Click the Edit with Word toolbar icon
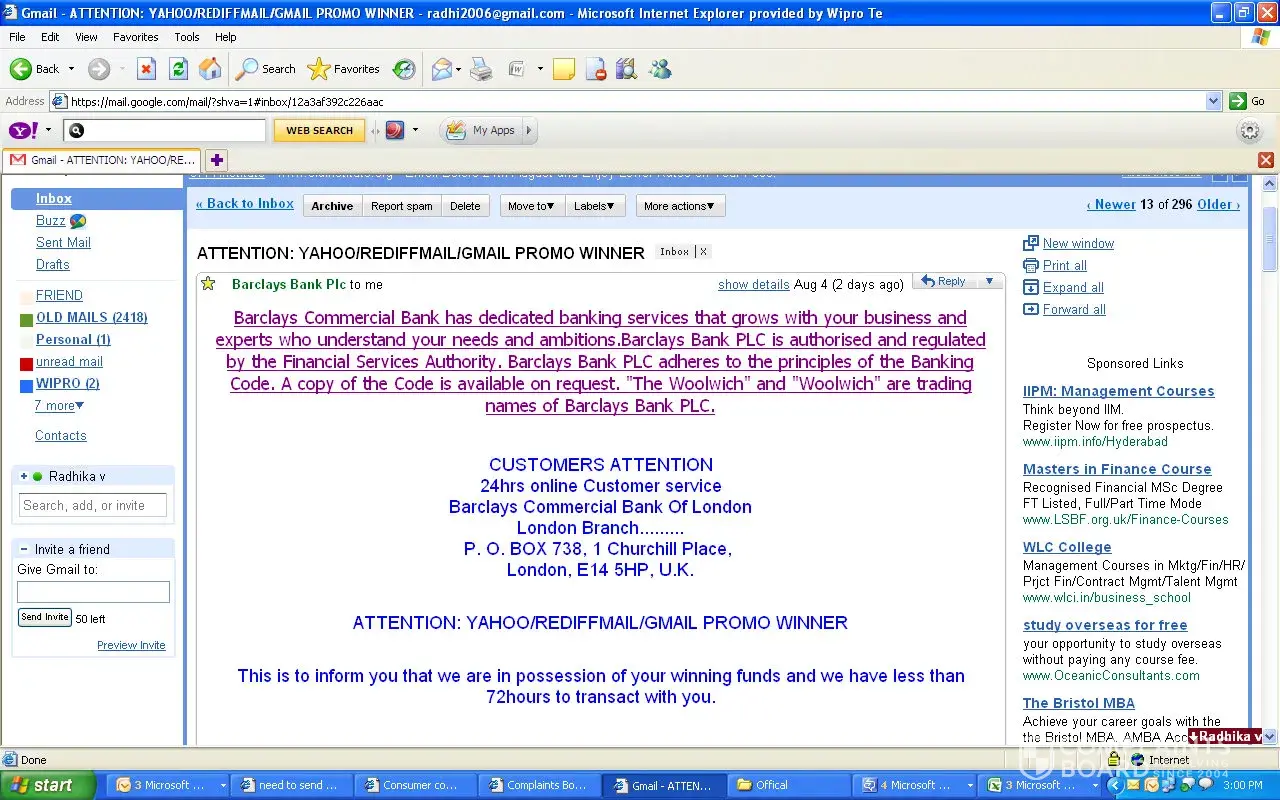 [x=517, y=69]
